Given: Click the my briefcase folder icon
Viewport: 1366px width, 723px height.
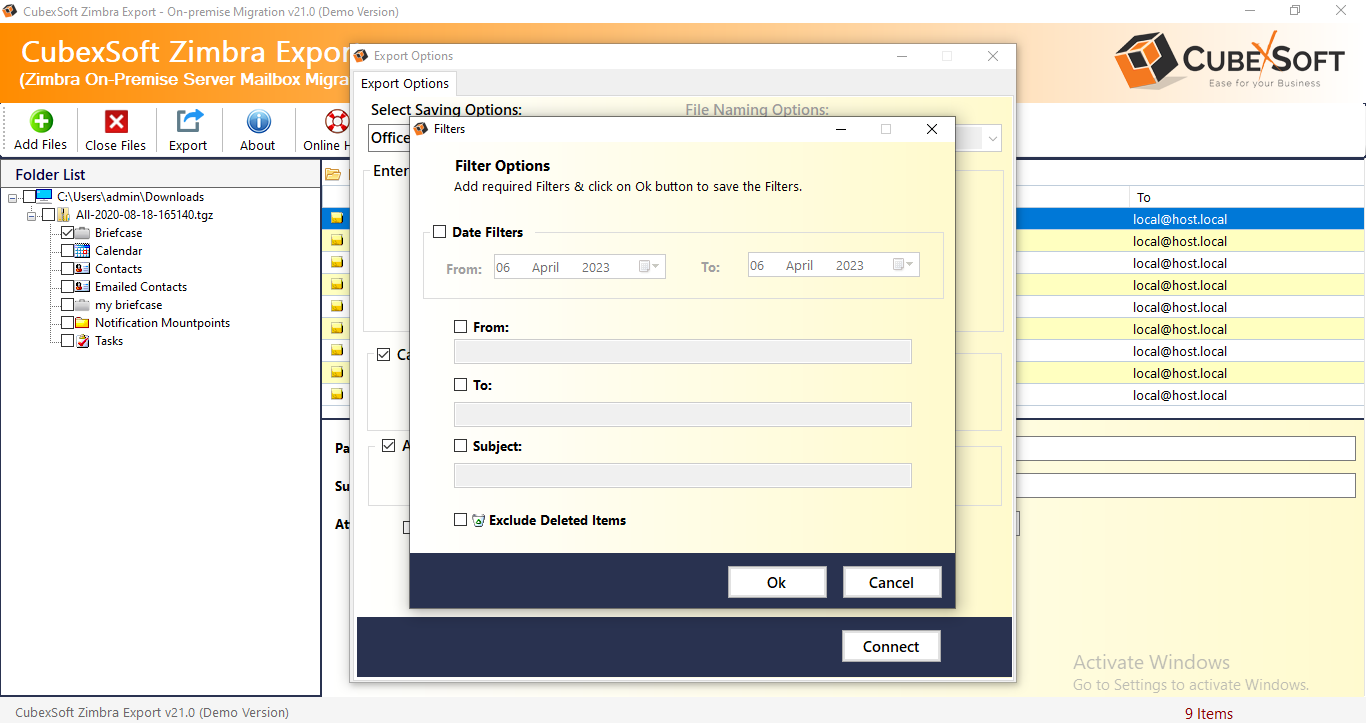Looking at the screenshot, I should tap(82, 305).
